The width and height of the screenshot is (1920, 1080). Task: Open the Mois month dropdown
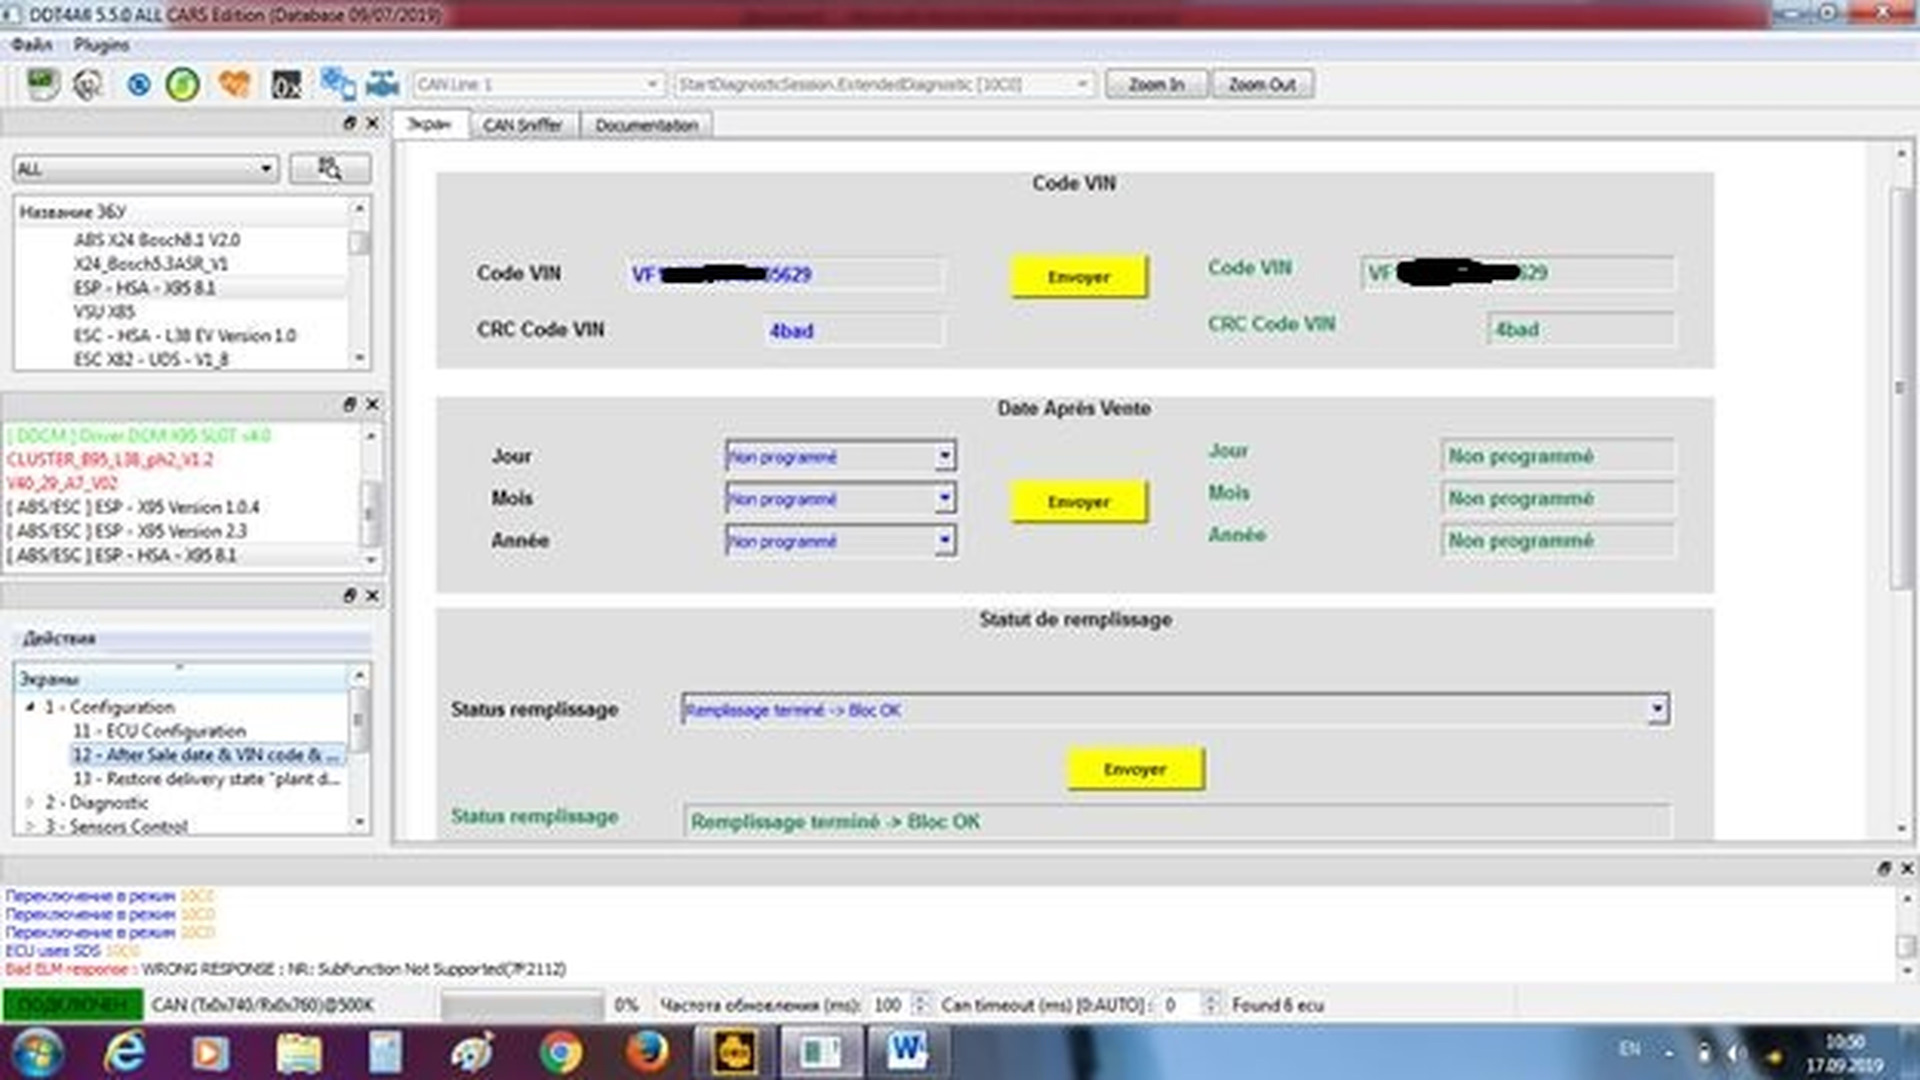pyautogui.click(x=944, y=498)
